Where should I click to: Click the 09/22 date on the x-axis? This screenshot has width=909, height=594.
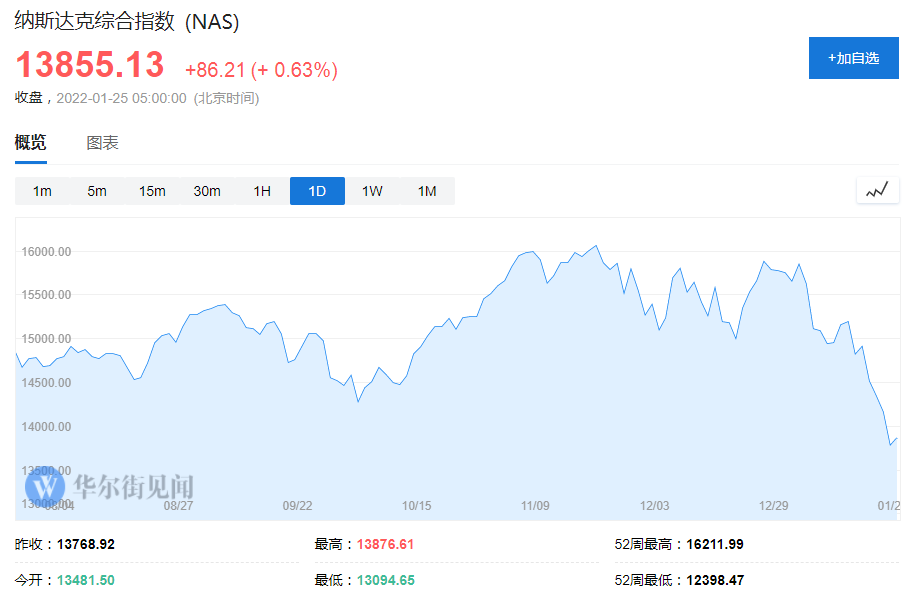pos(297,506)
